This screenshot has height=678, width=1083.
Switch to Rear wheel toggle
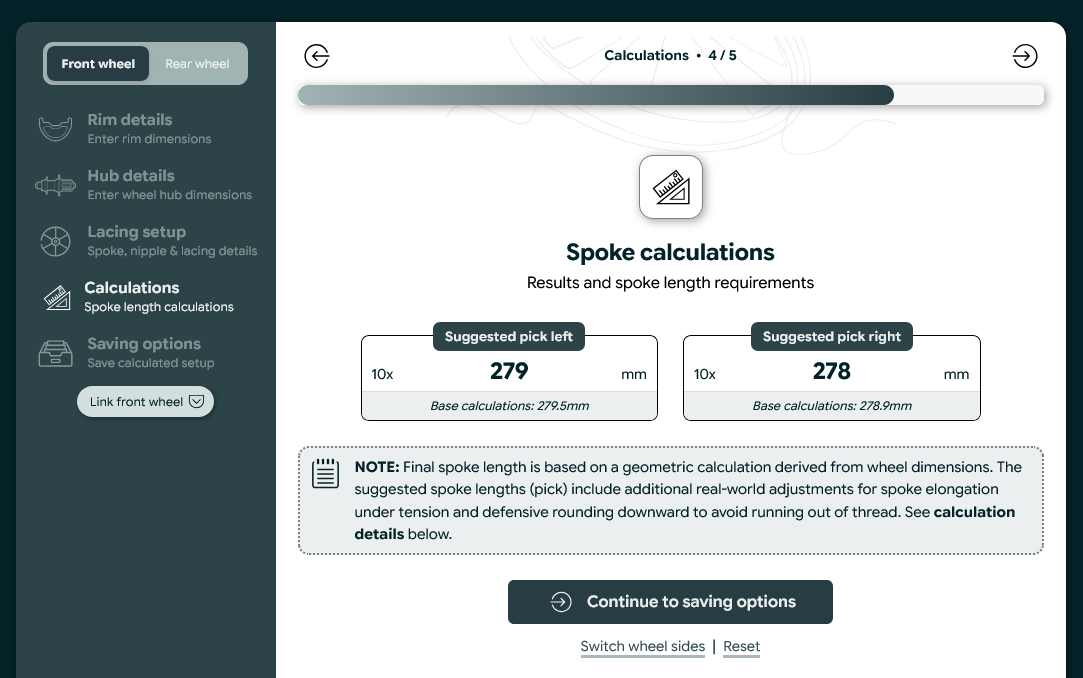click(x=197, y=64)
